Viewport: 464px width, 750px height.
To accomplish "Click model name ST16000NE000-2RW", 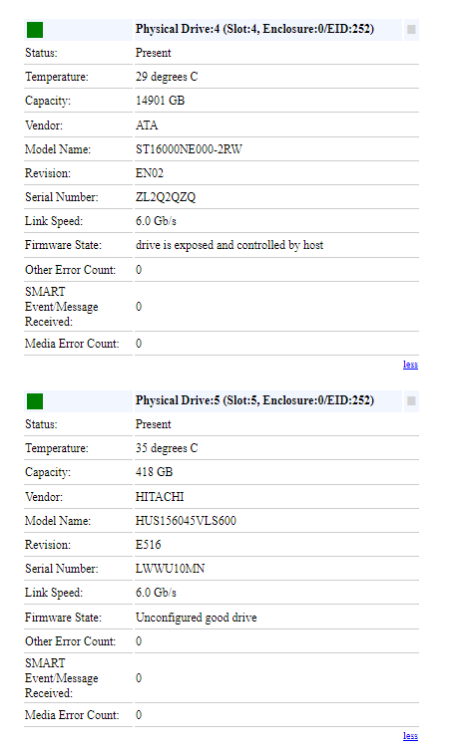I will pos(188,149).
